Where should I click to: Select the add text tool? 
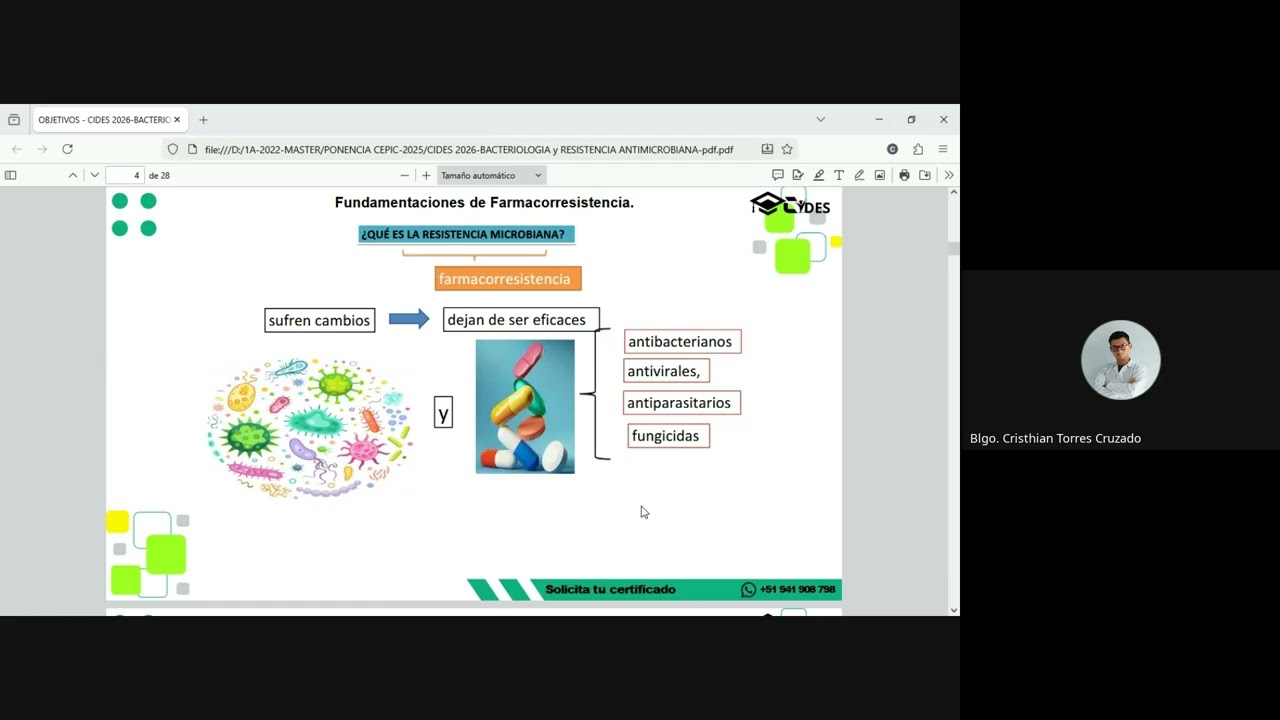[839, 175]
